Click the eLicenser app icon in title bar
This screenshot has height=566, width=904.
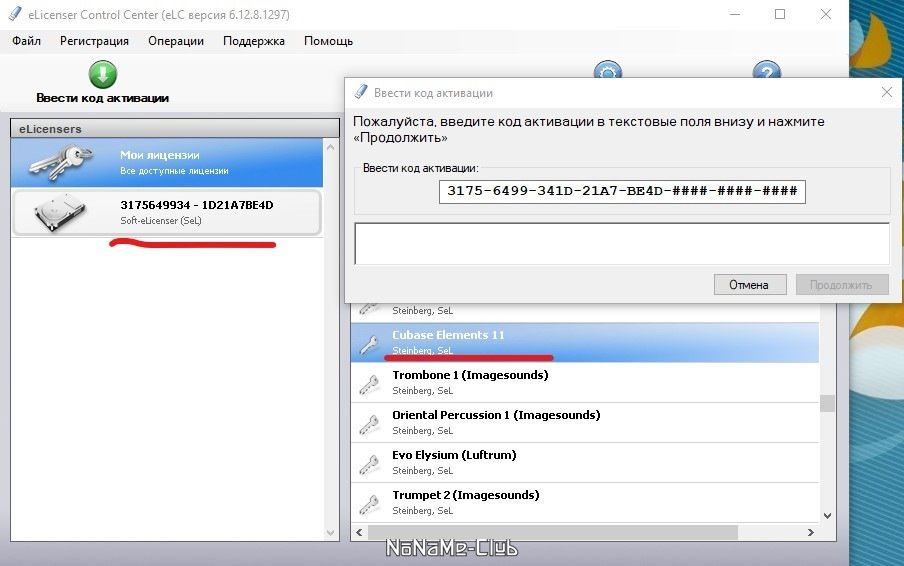[x=15, y=14]
